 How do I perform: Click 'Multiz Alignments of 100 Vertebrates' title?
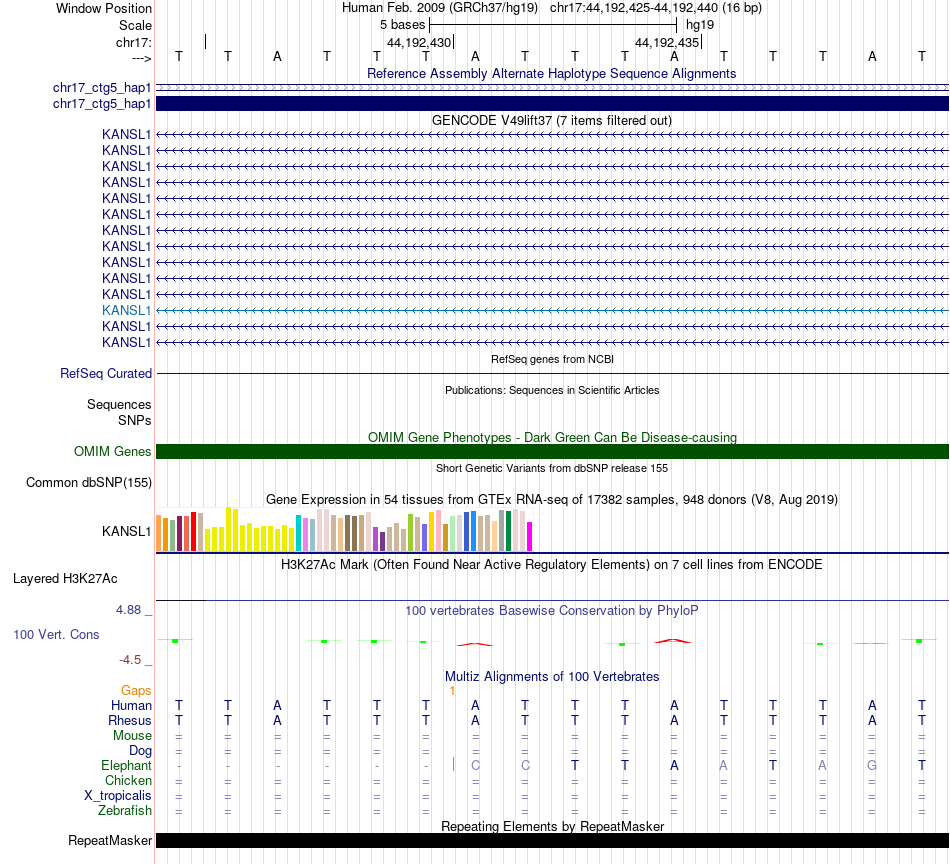552,677
